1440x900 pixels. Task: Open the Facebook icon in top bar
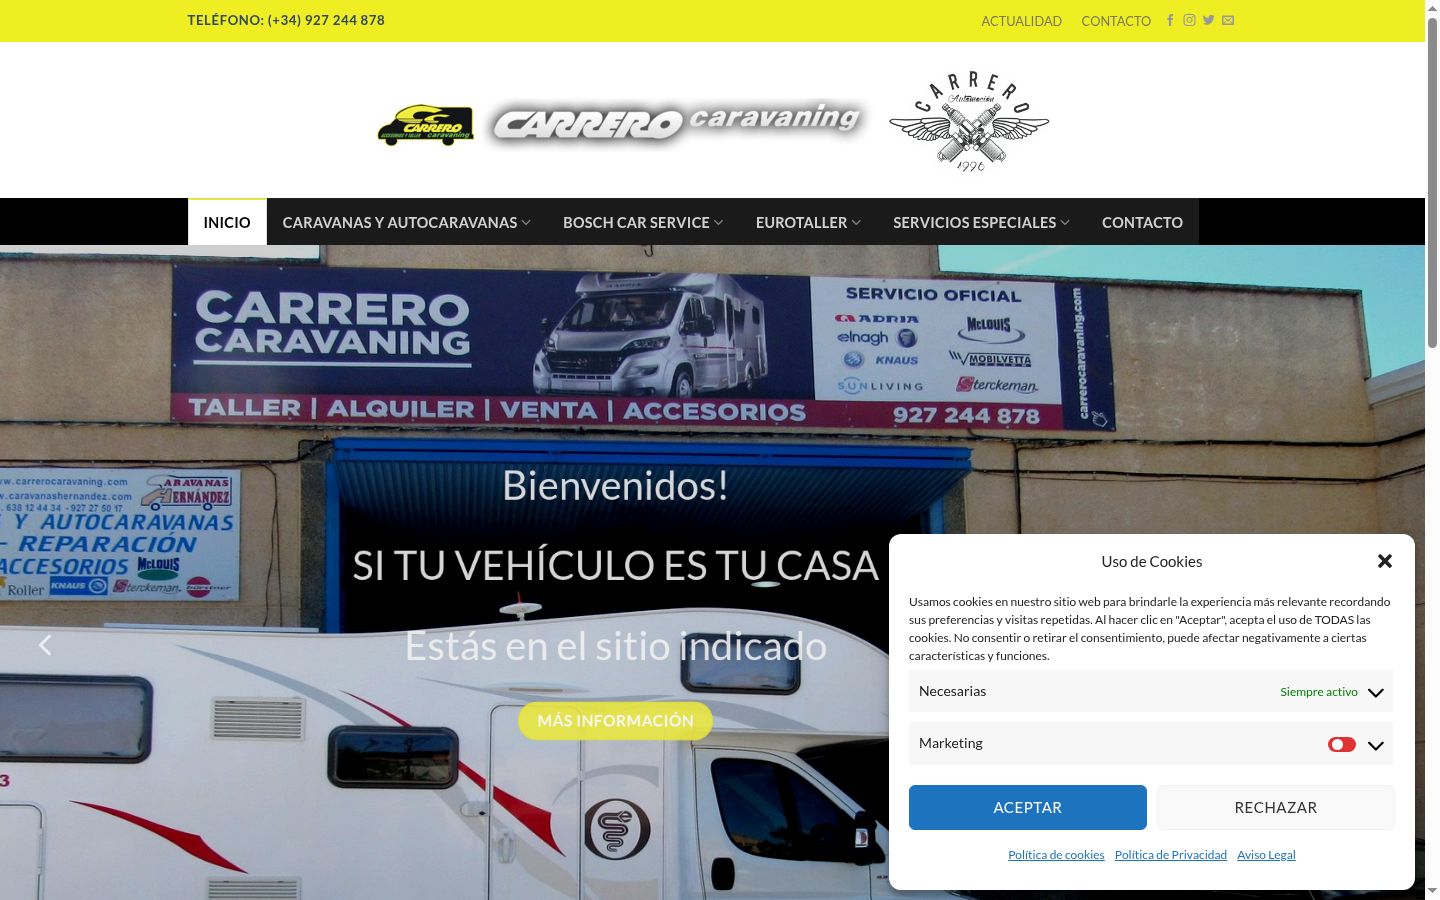1170,20
